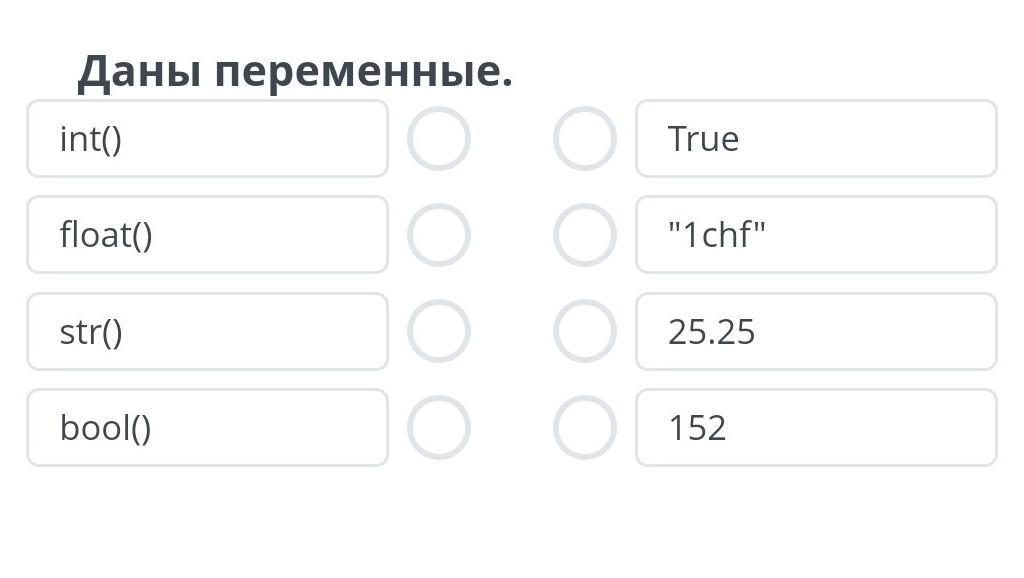1024x578 pixels.
Task: Select the circle beside bool()
Action: coord(438,427)
